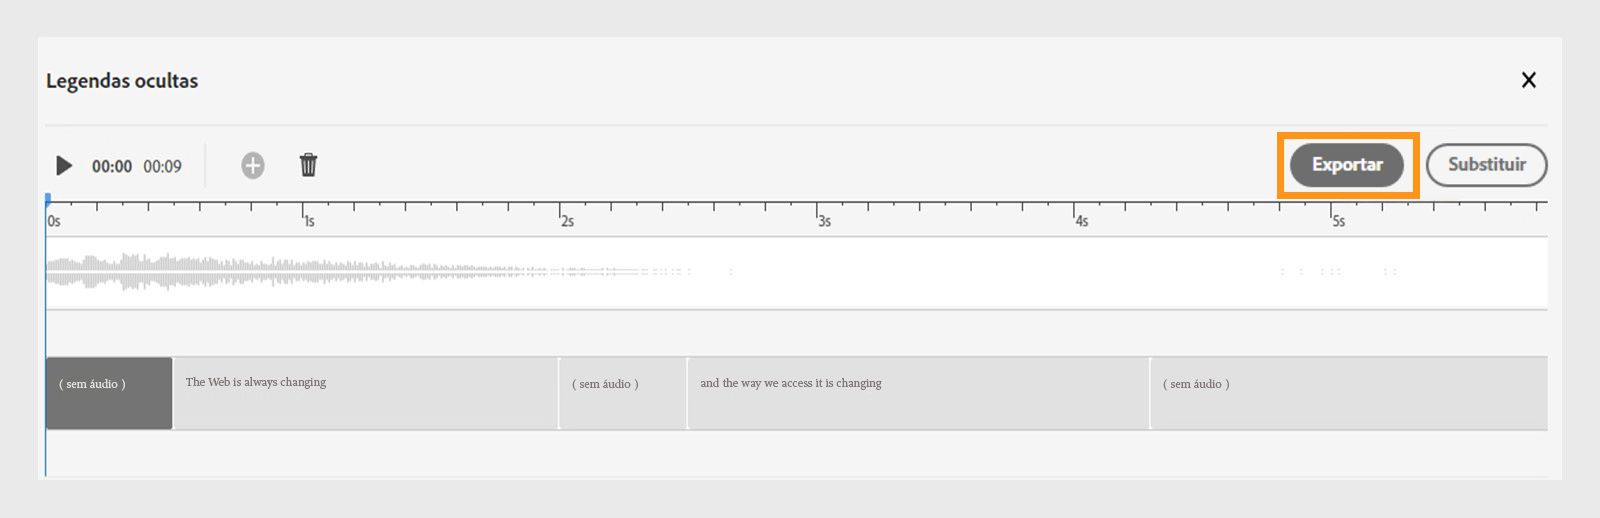Select the dark highlighted sem áudio segment
This screenshot has height=518, width=1600.
[x=109, y=393]
